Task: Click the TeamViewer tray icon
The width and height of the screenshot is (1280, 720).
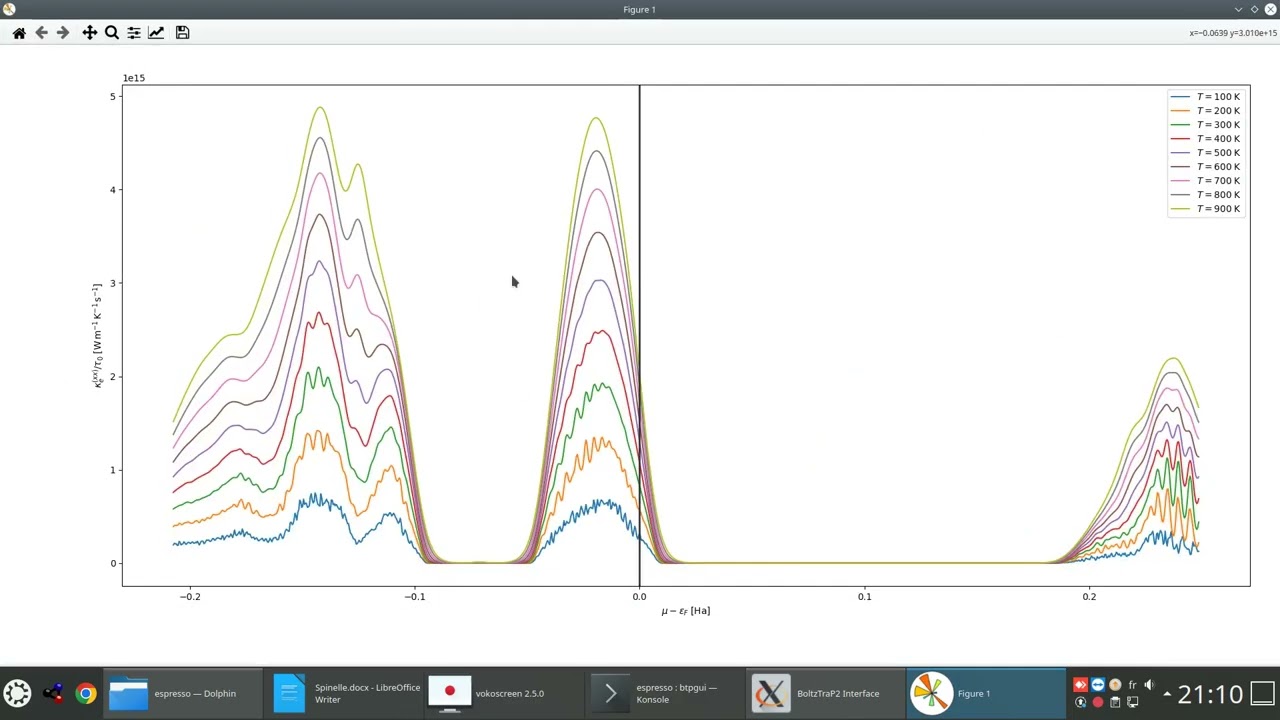Action: coord(1098,685)
